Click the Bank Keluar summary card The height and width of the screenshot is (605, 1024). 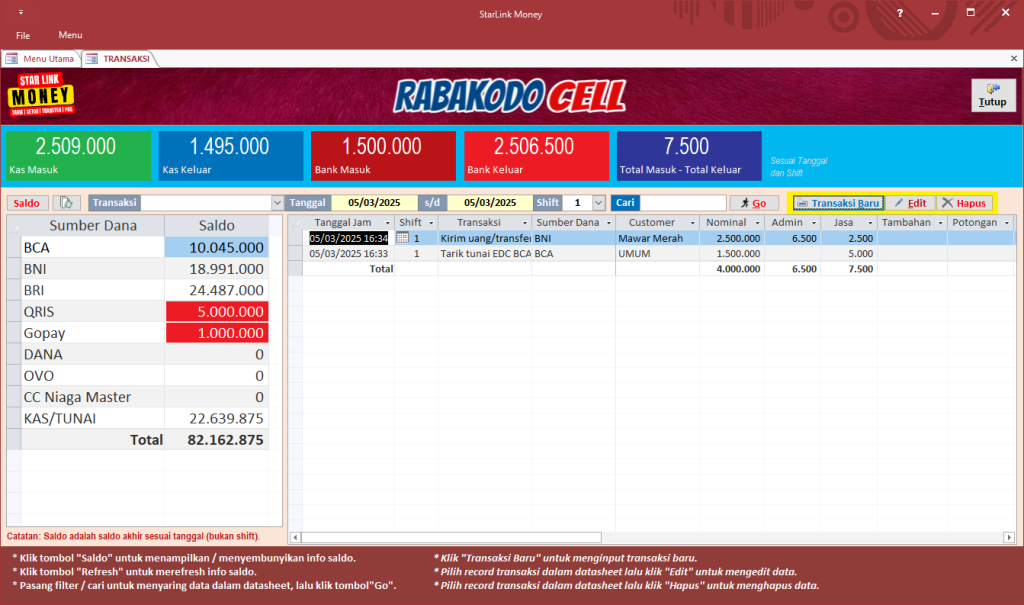536,155
